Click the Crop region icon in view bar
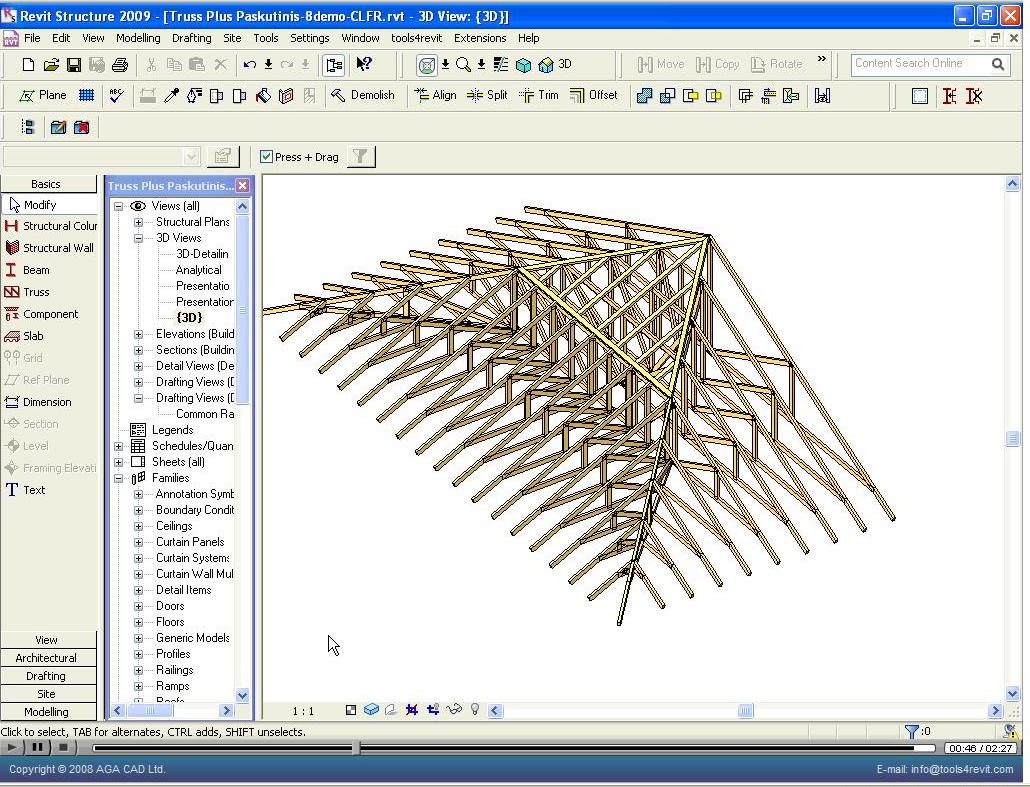Screen dimensions: 1030x787 412,709
